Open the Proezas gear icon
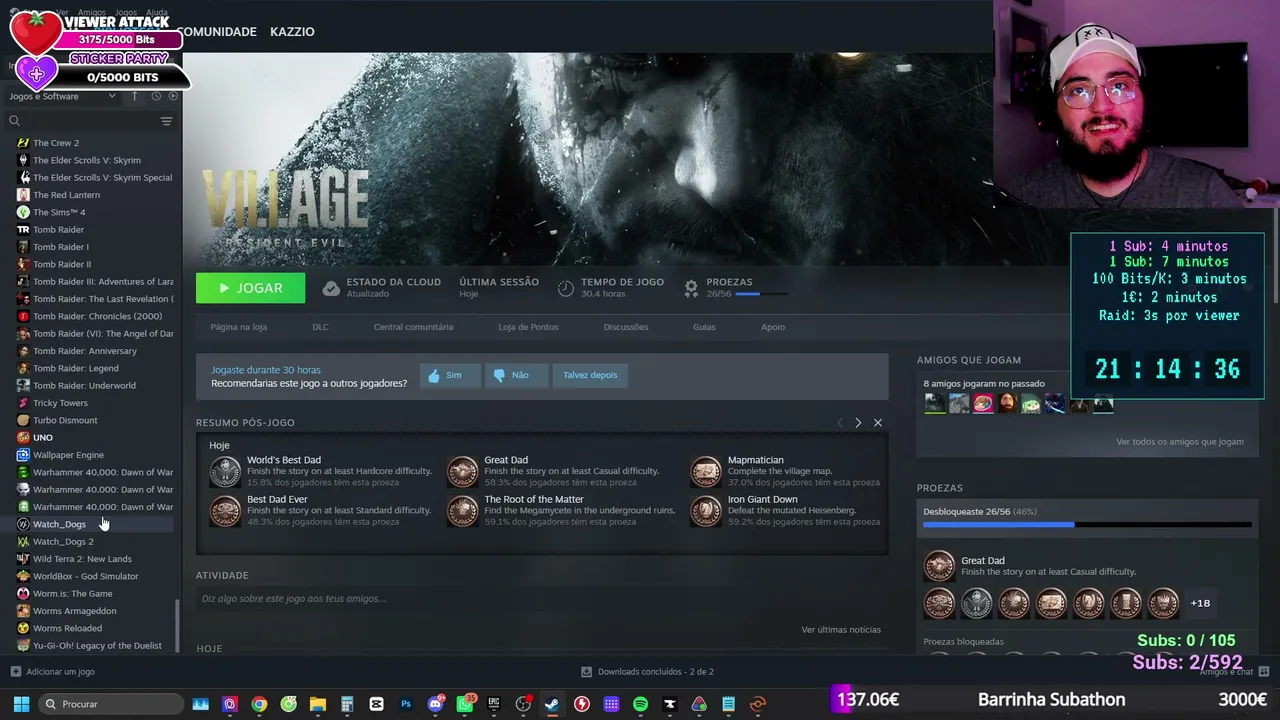 click(691, 288)
